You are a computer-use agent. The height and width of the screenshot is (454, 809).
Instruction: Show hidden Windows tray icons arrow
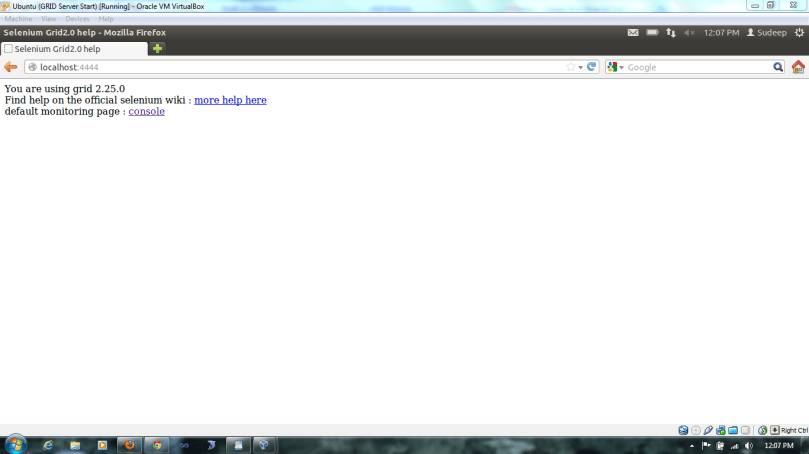click(692, 446)
